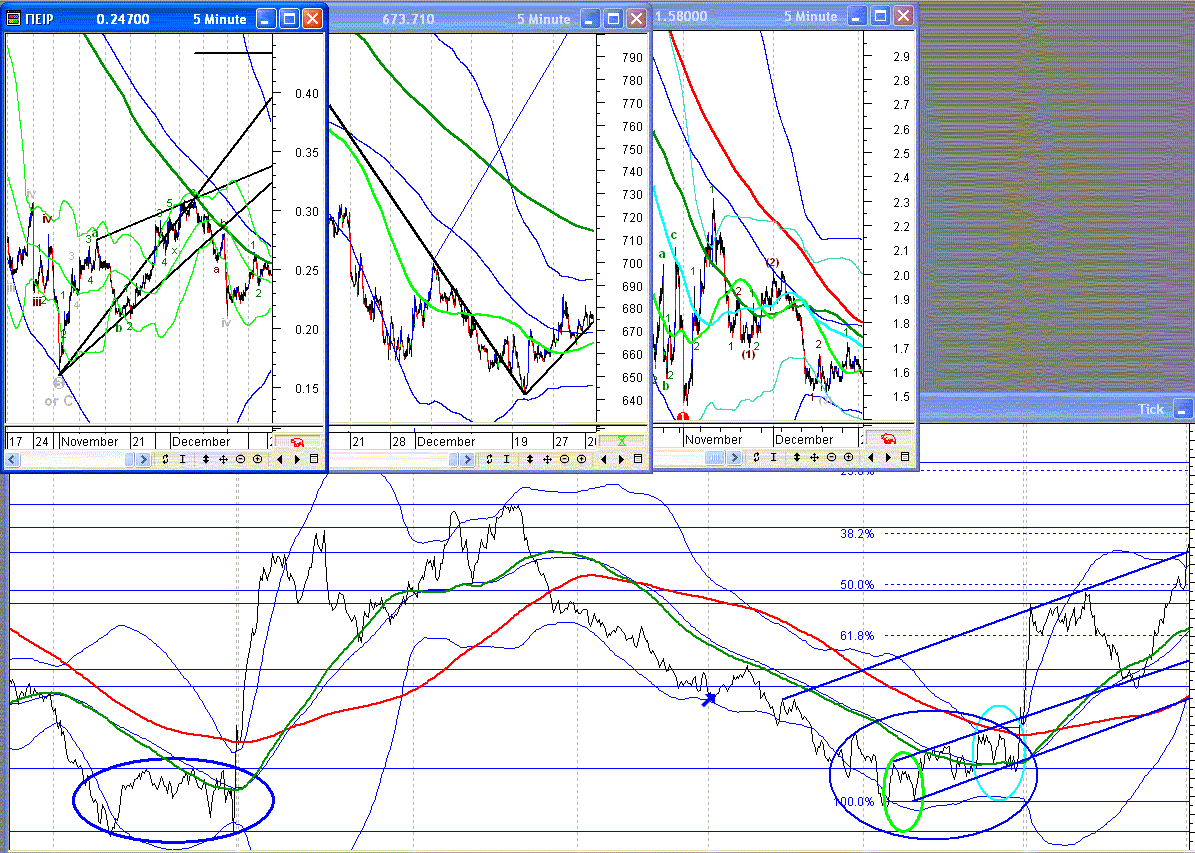Image resolution: width=1195 pixels, height=853 pixels.
Task: Zoom out using the minus icon in 673.710 chart
Action: 564,459
